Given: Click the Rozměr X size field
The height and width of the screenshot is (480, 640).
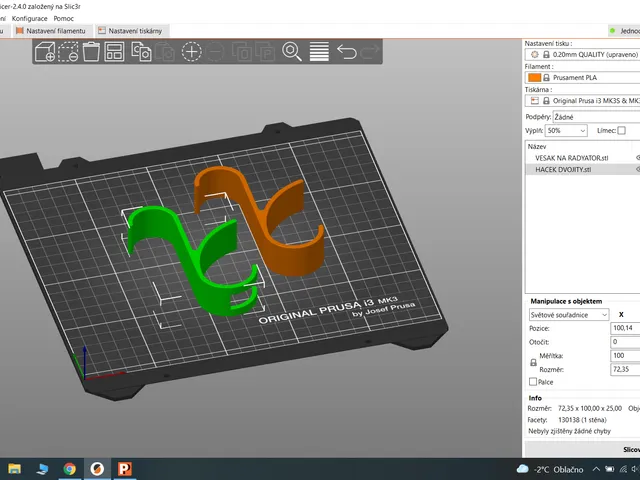Looking at the screenshot, I should (x=625, y=369).
